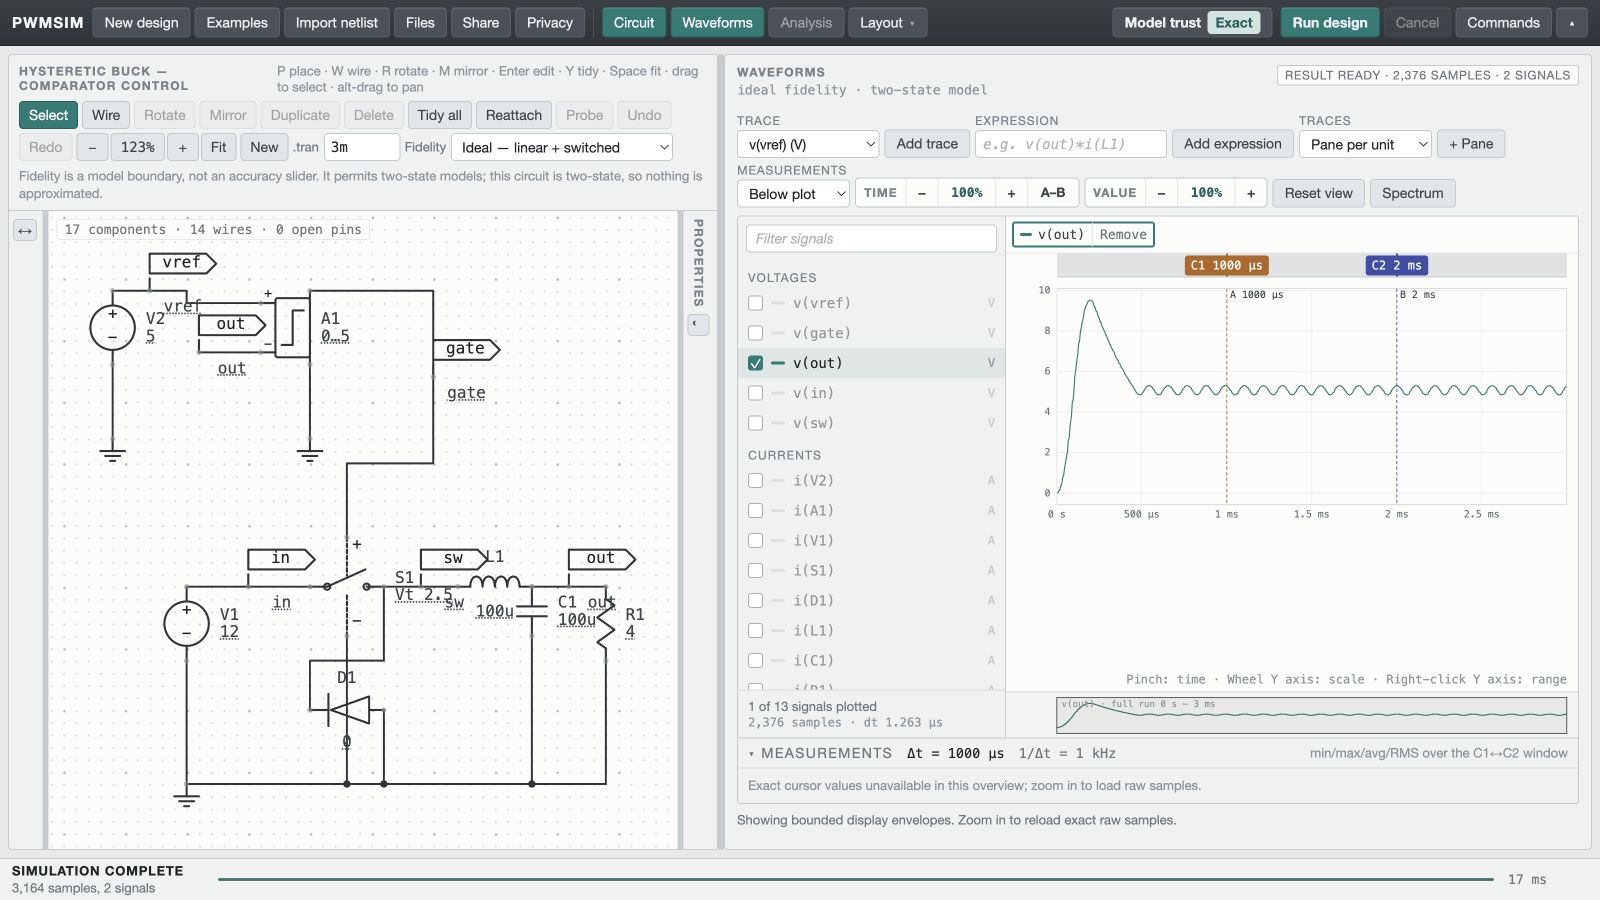
Task: Click the out net label near C1
Action: coord(601,559)
